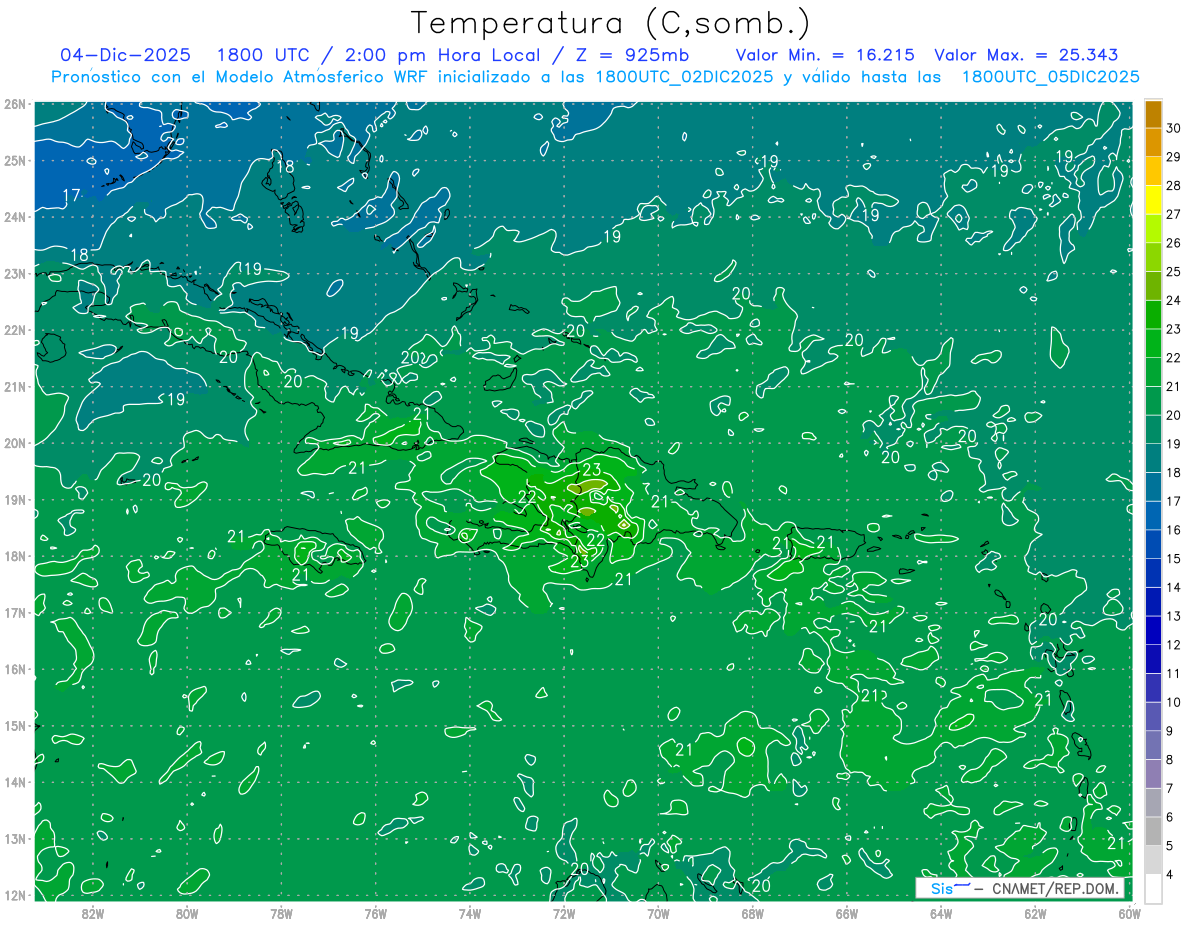Click the "76W" longitude axis label
This screenshot has width=1200, height=927.
375,914
